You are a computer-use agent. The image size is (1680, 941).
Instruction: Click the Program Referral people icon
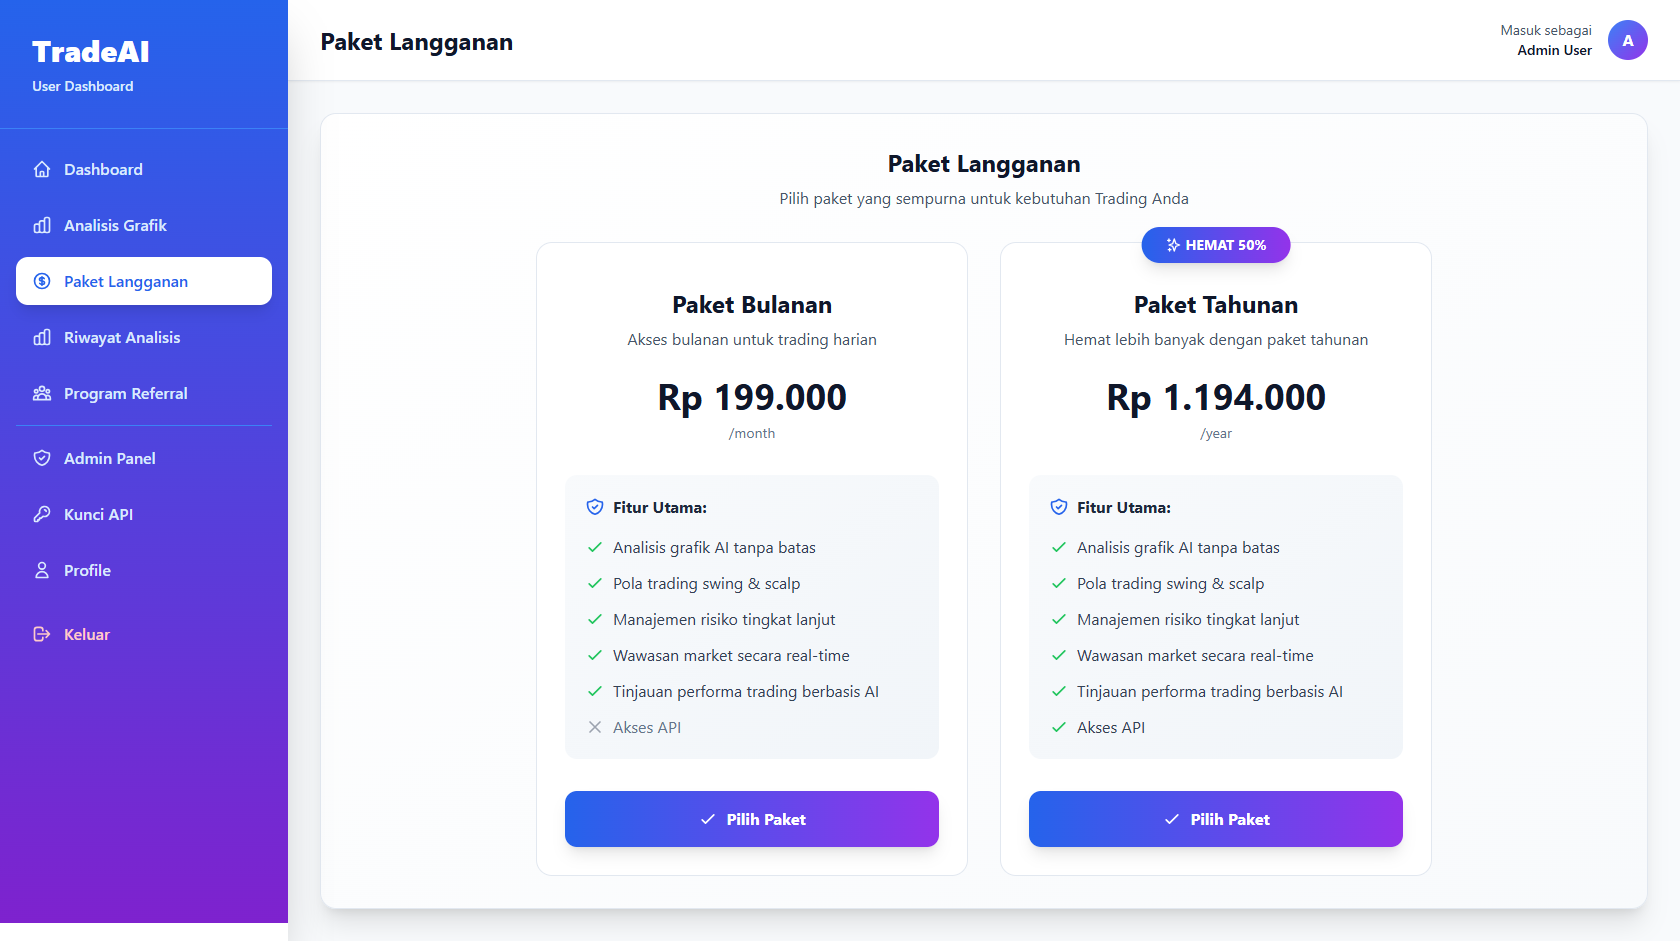coord(42,393)
